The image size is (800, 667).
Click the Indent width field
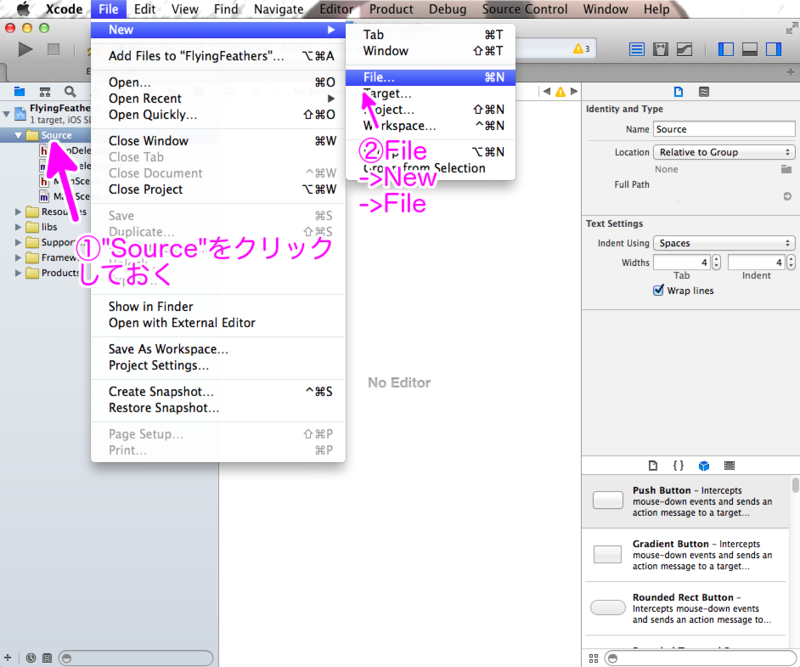pos(756,262)
